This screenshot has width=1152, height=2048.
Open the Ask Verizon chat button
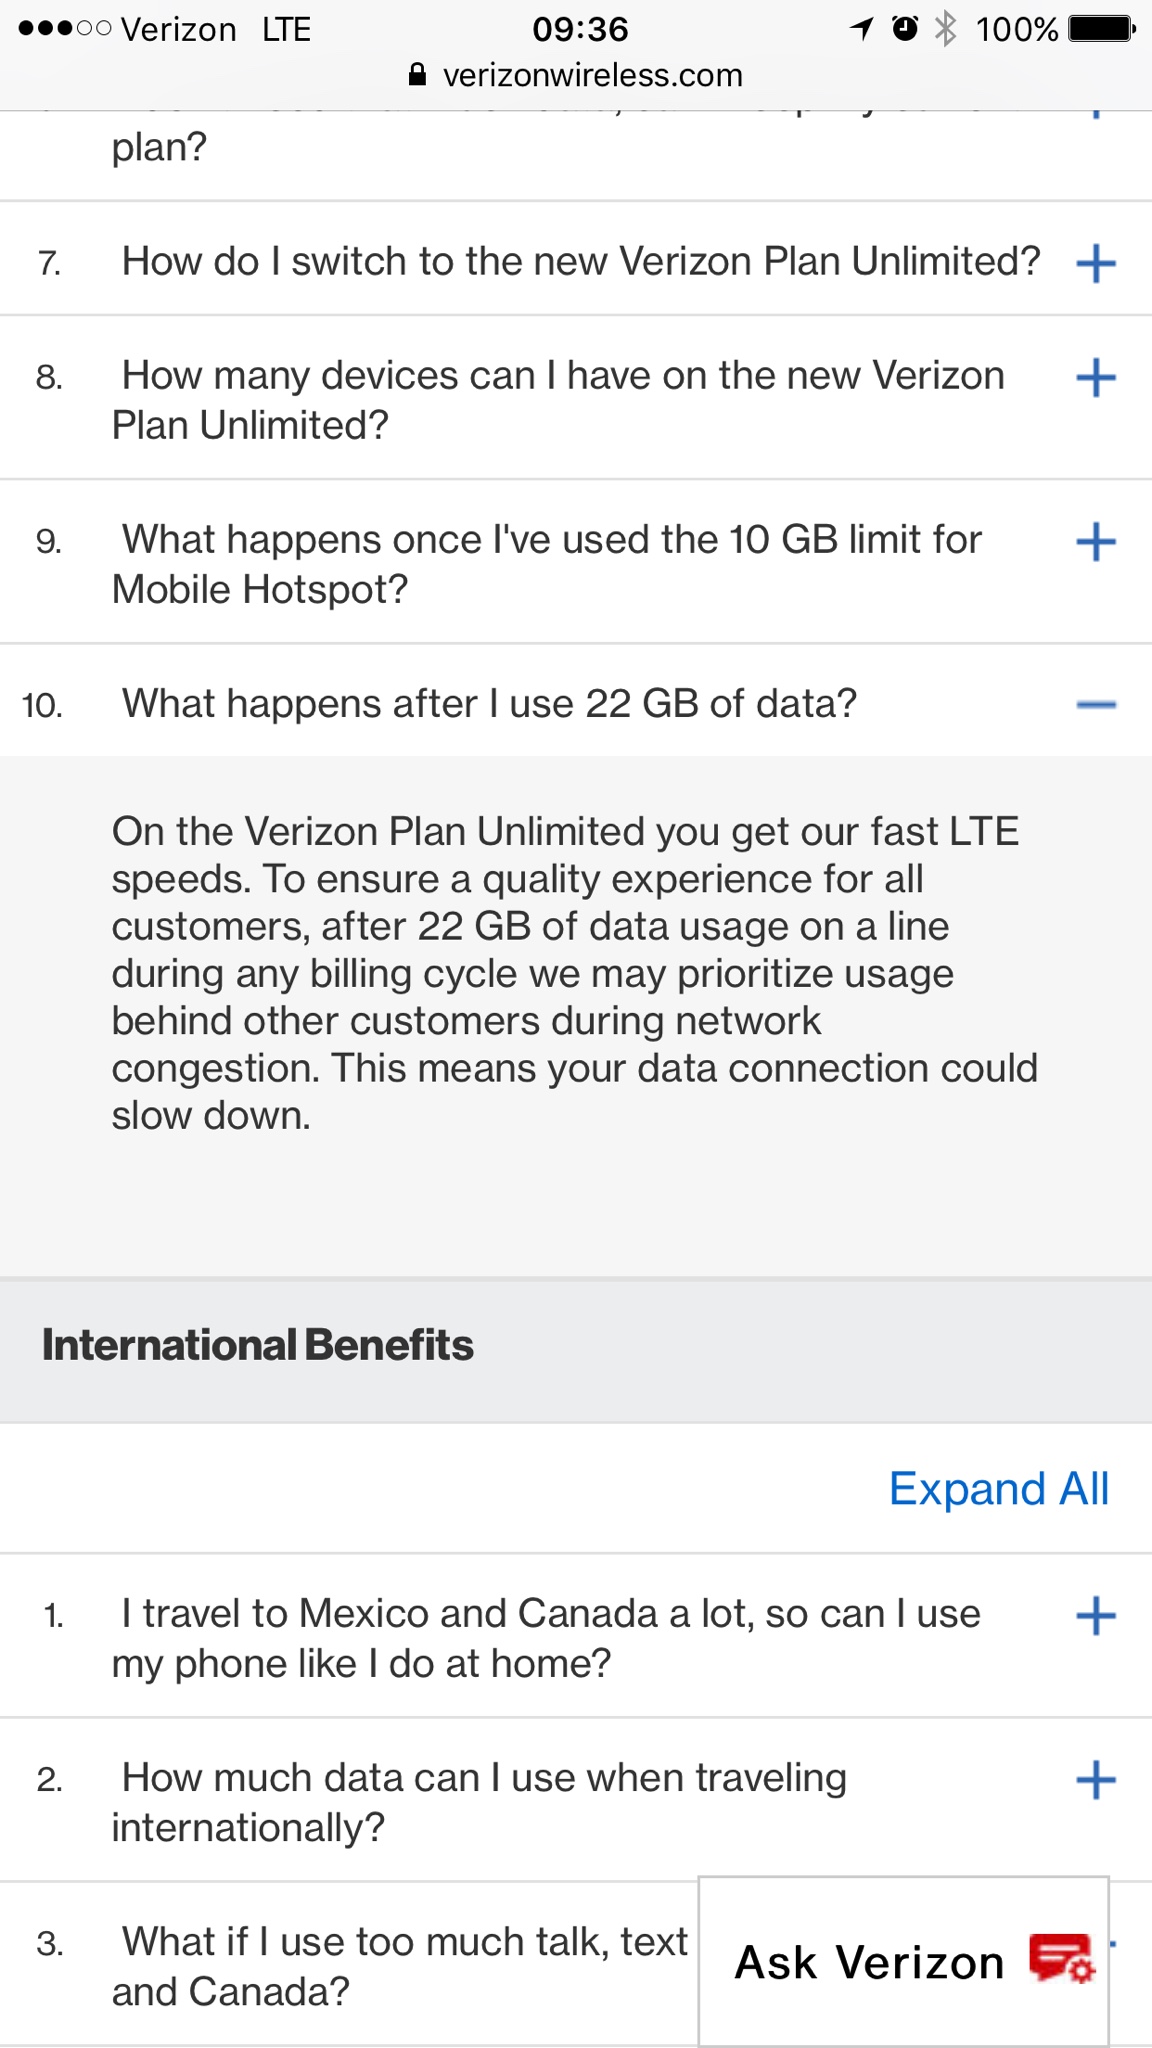click(869, 1962)
